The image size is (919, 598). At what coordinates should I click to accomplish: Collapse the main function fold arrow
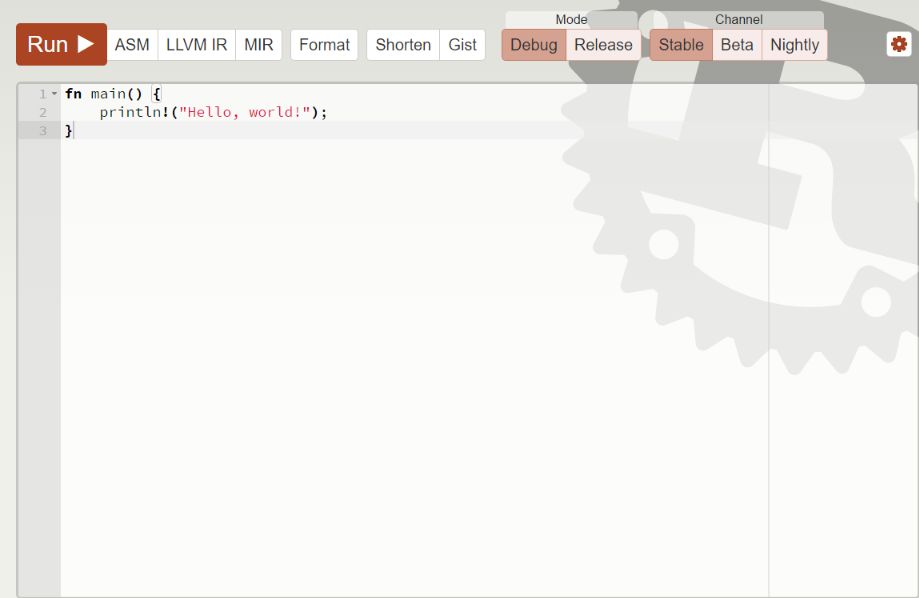coord(54,93)
